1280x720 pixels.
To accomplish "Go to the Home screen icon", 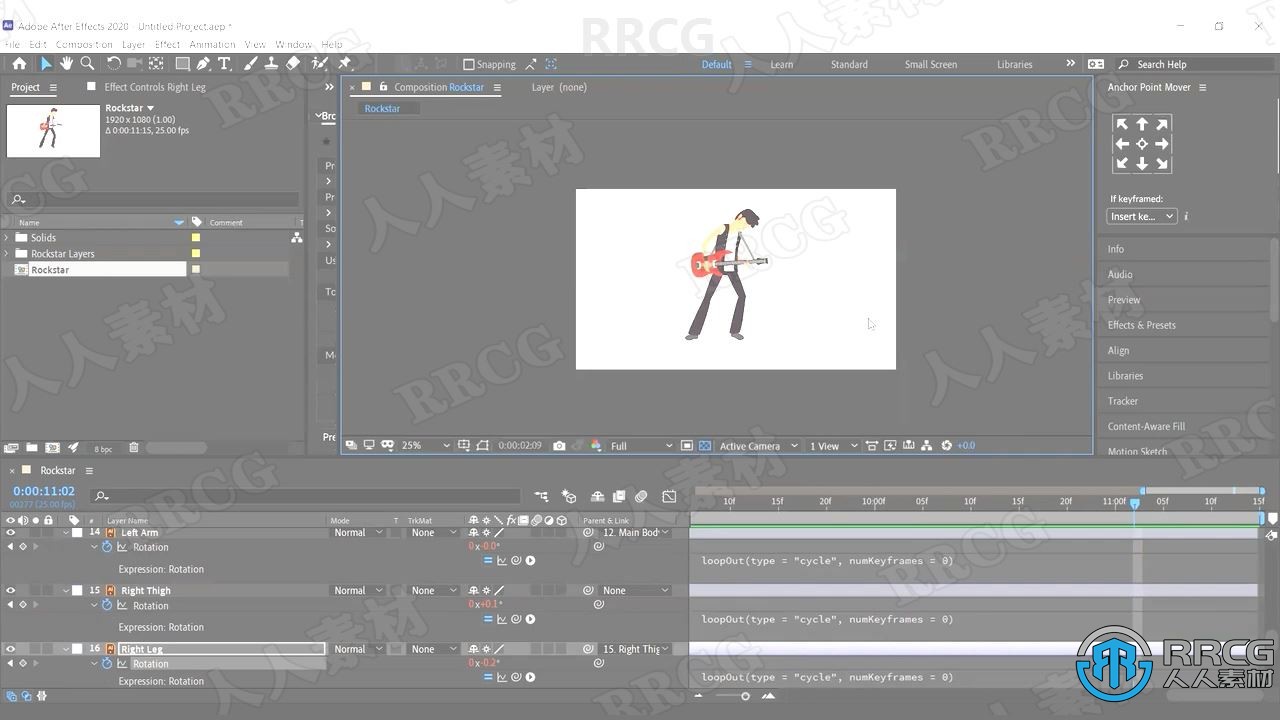I will (19, 63).
